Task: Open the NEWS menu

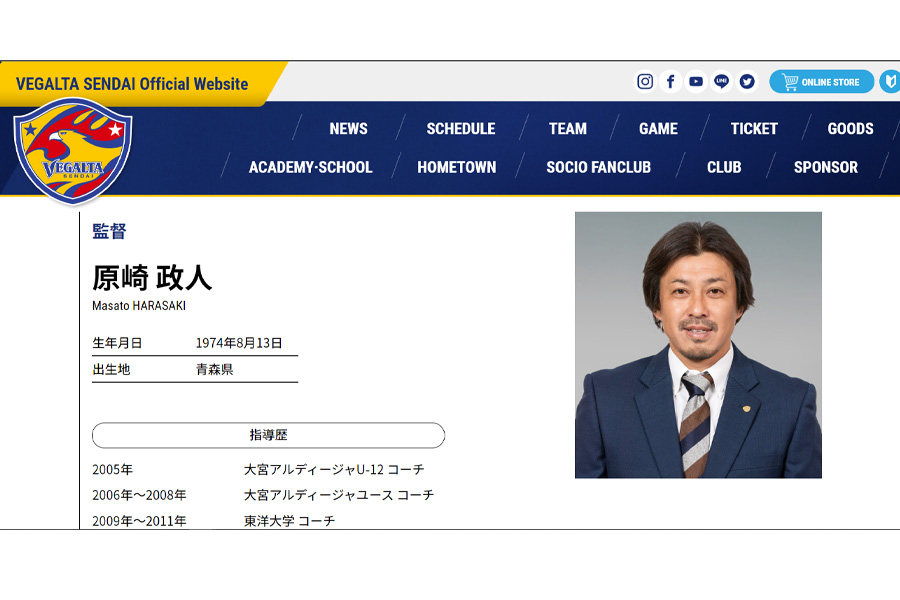Action: coord(348,129)
